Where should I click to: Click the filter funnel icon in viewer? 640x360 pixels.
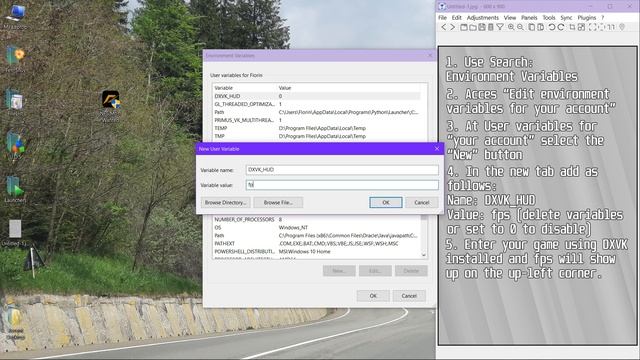(x=500, y=27)
